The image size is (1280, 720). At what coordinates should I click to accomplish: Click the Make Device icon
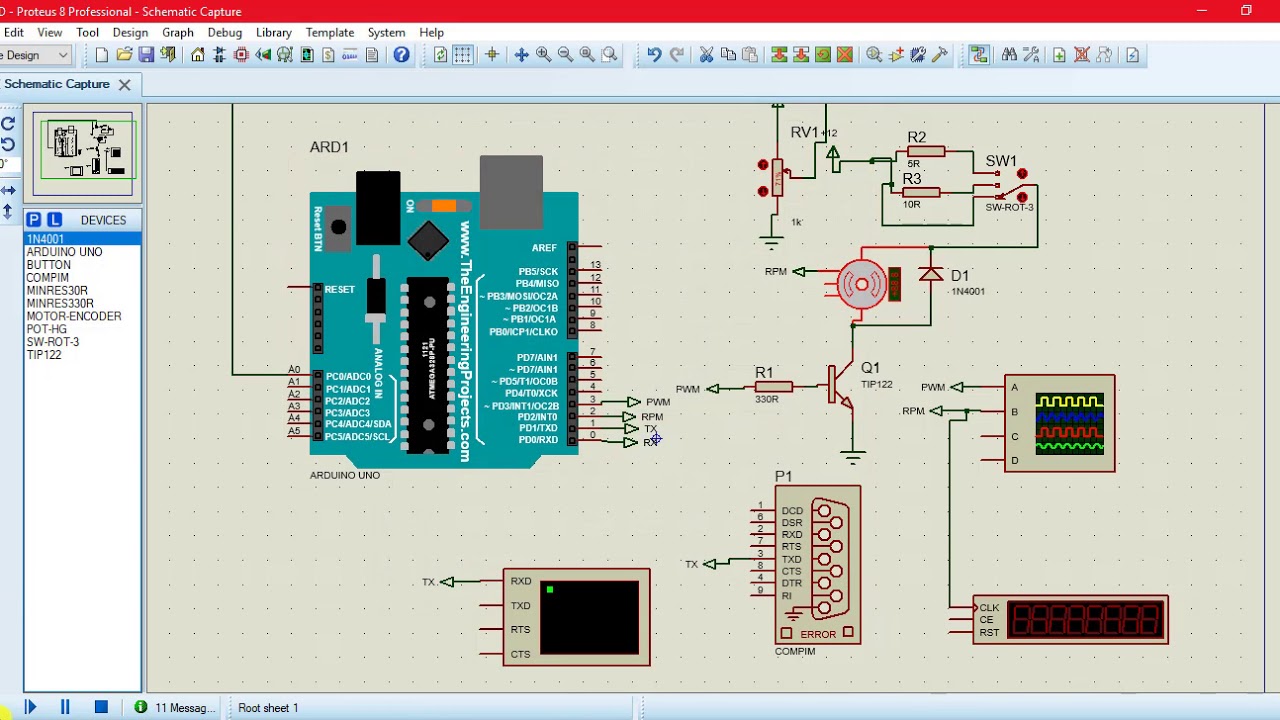896,55
